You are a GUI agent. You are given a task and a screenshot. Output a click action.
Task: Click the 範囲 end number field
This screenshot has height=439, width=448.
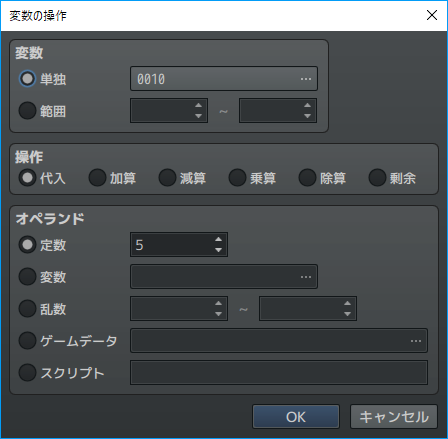click(x=278, y=111)
